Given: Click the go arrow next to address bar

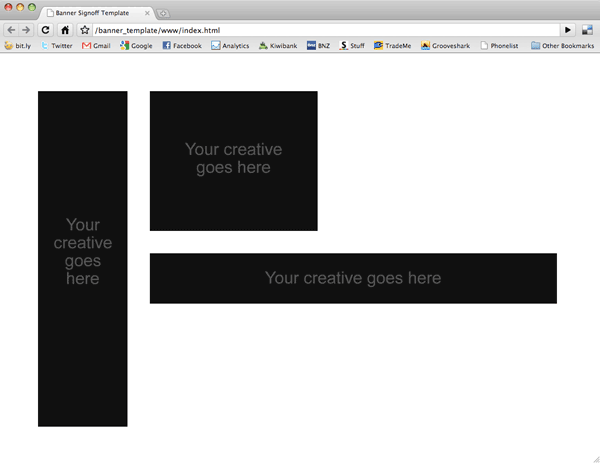Looking at the screenshot, I should (x=568, y=30).
